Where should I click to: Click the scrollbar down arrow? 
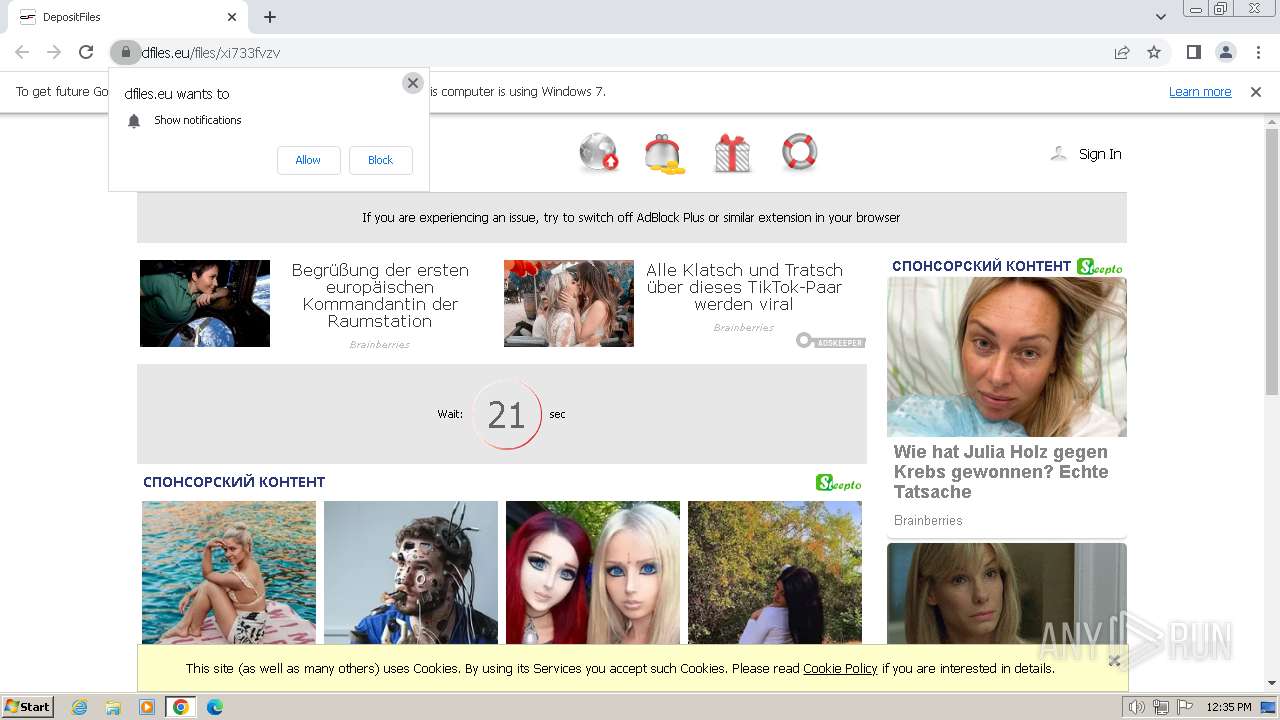click(x=1272, y=683)
